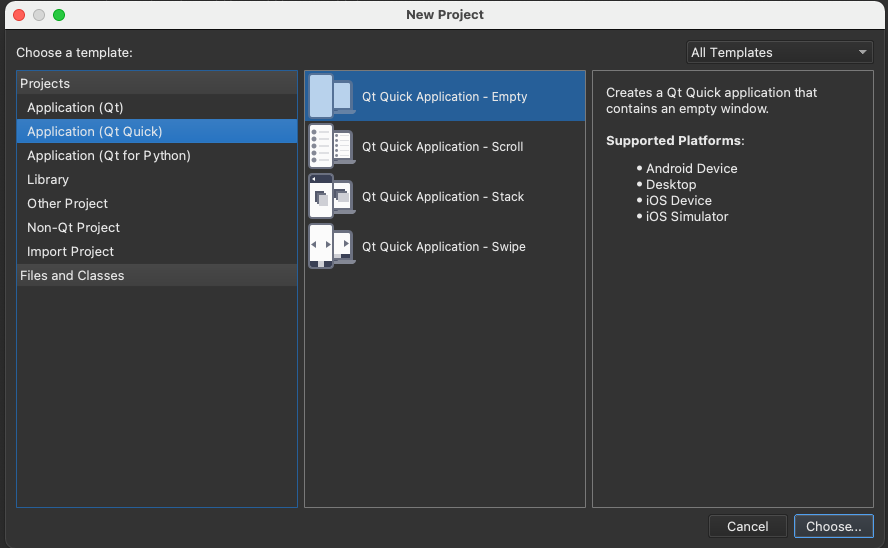Click the Projects section header
Screen dimensions: 888x548
(45, 84)
